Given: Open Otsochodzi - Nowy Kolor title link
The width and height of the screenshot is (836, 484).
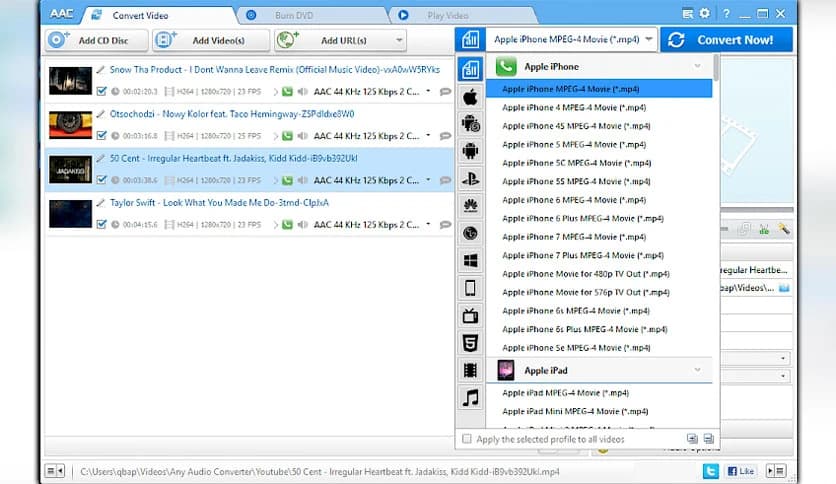Looking at the screenshot, I should point(232,114).
